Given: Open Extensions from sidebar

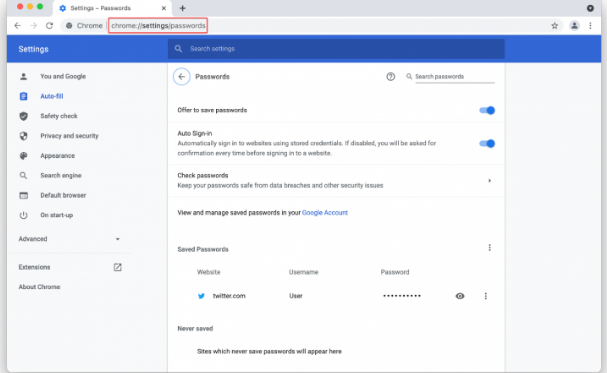Looking at the screenshot, I should click(x=34, y=267).
